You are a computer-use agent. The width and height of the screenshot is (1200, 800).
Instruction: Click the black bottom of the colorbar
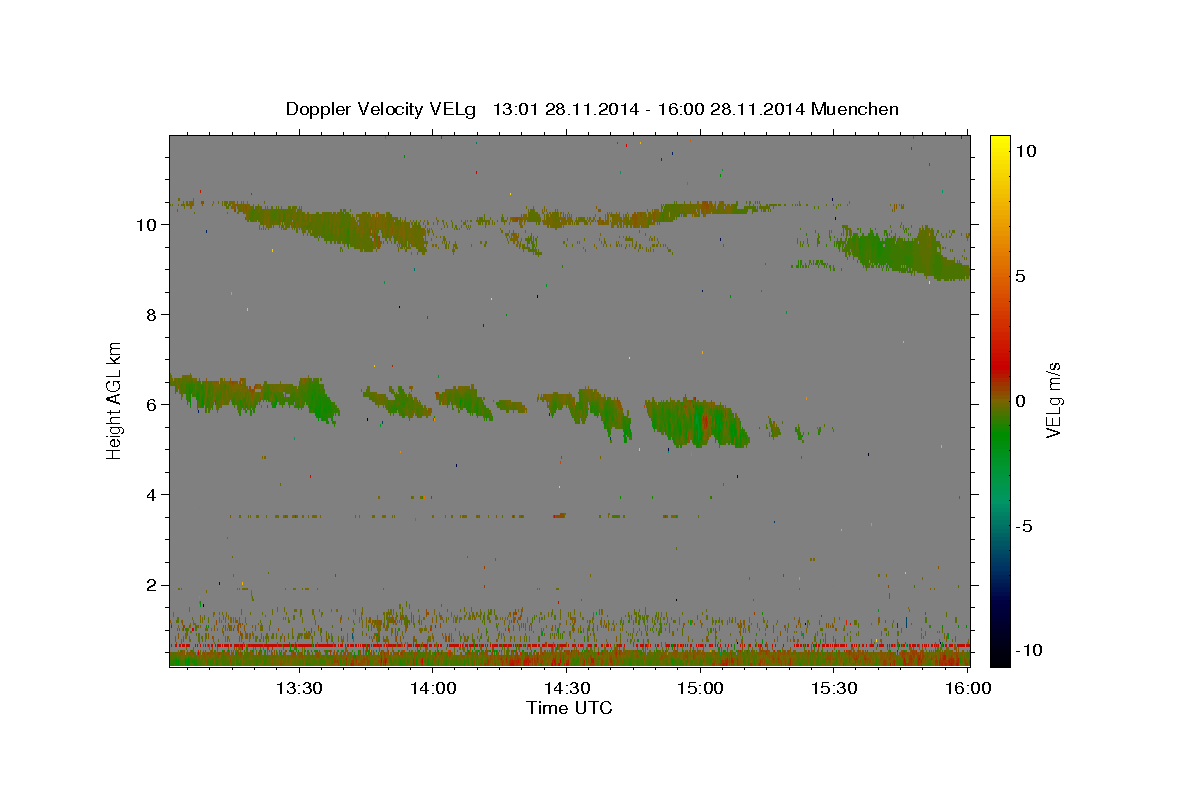[x=1000, y=655]
